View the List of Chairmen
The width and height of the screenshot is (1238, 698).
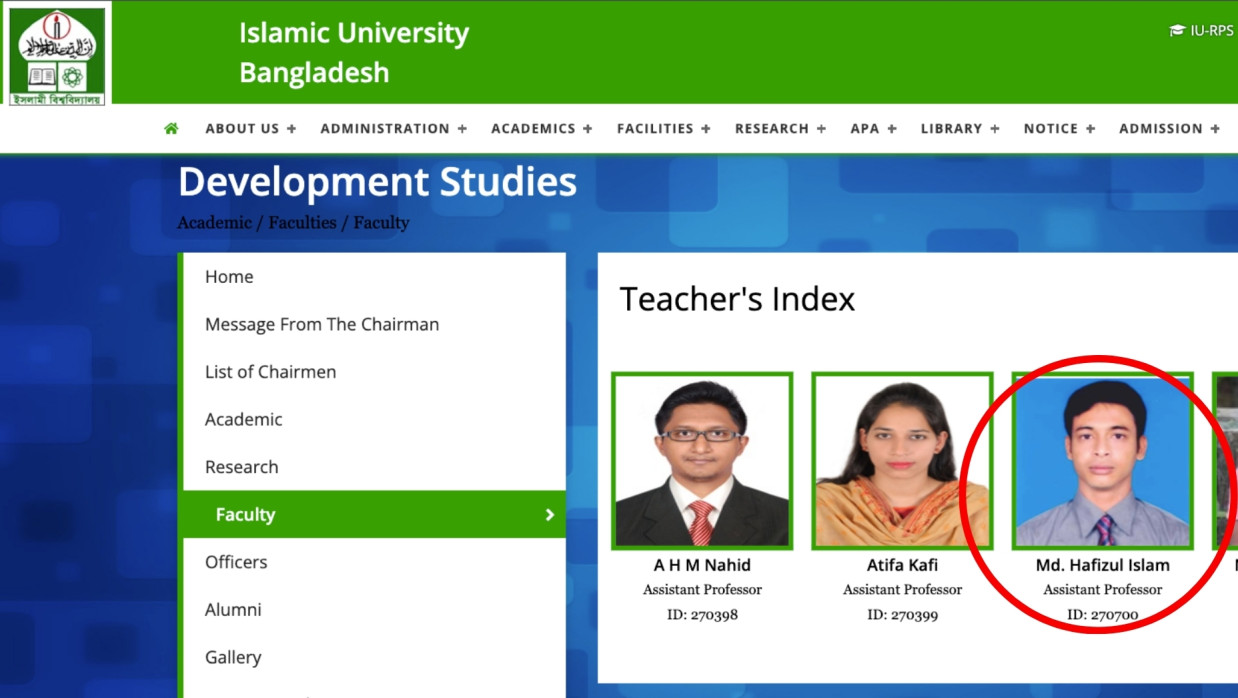(x=374, y=372)
